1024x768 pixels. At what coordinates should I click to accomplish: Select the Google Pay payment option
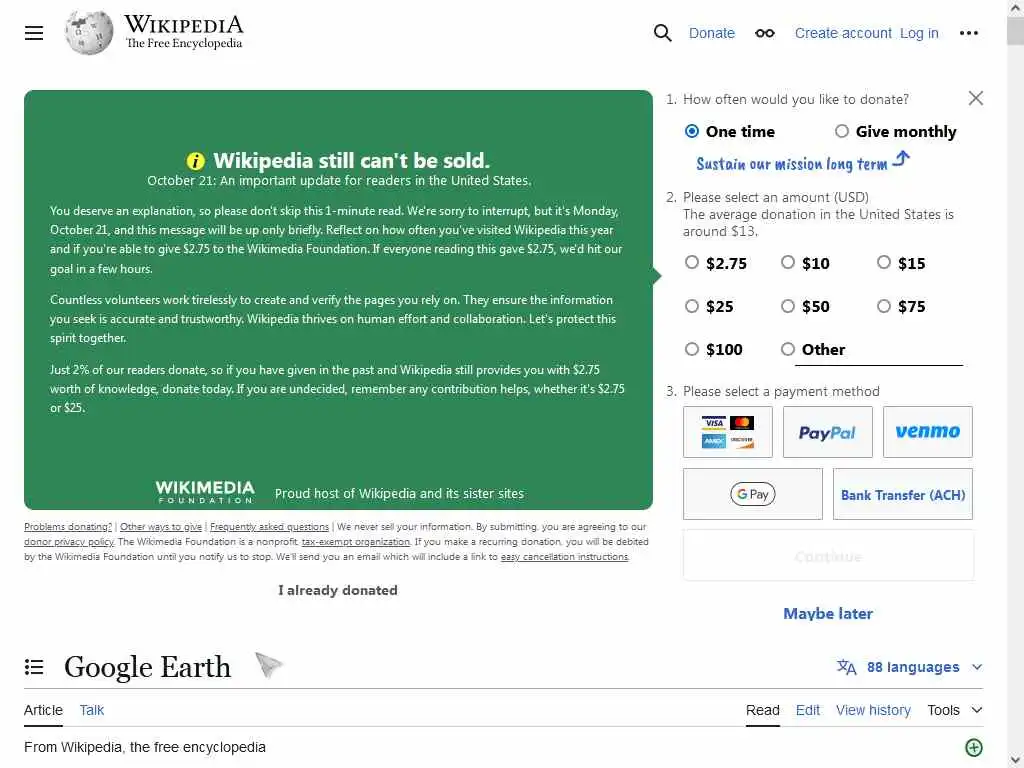point(752,494)
